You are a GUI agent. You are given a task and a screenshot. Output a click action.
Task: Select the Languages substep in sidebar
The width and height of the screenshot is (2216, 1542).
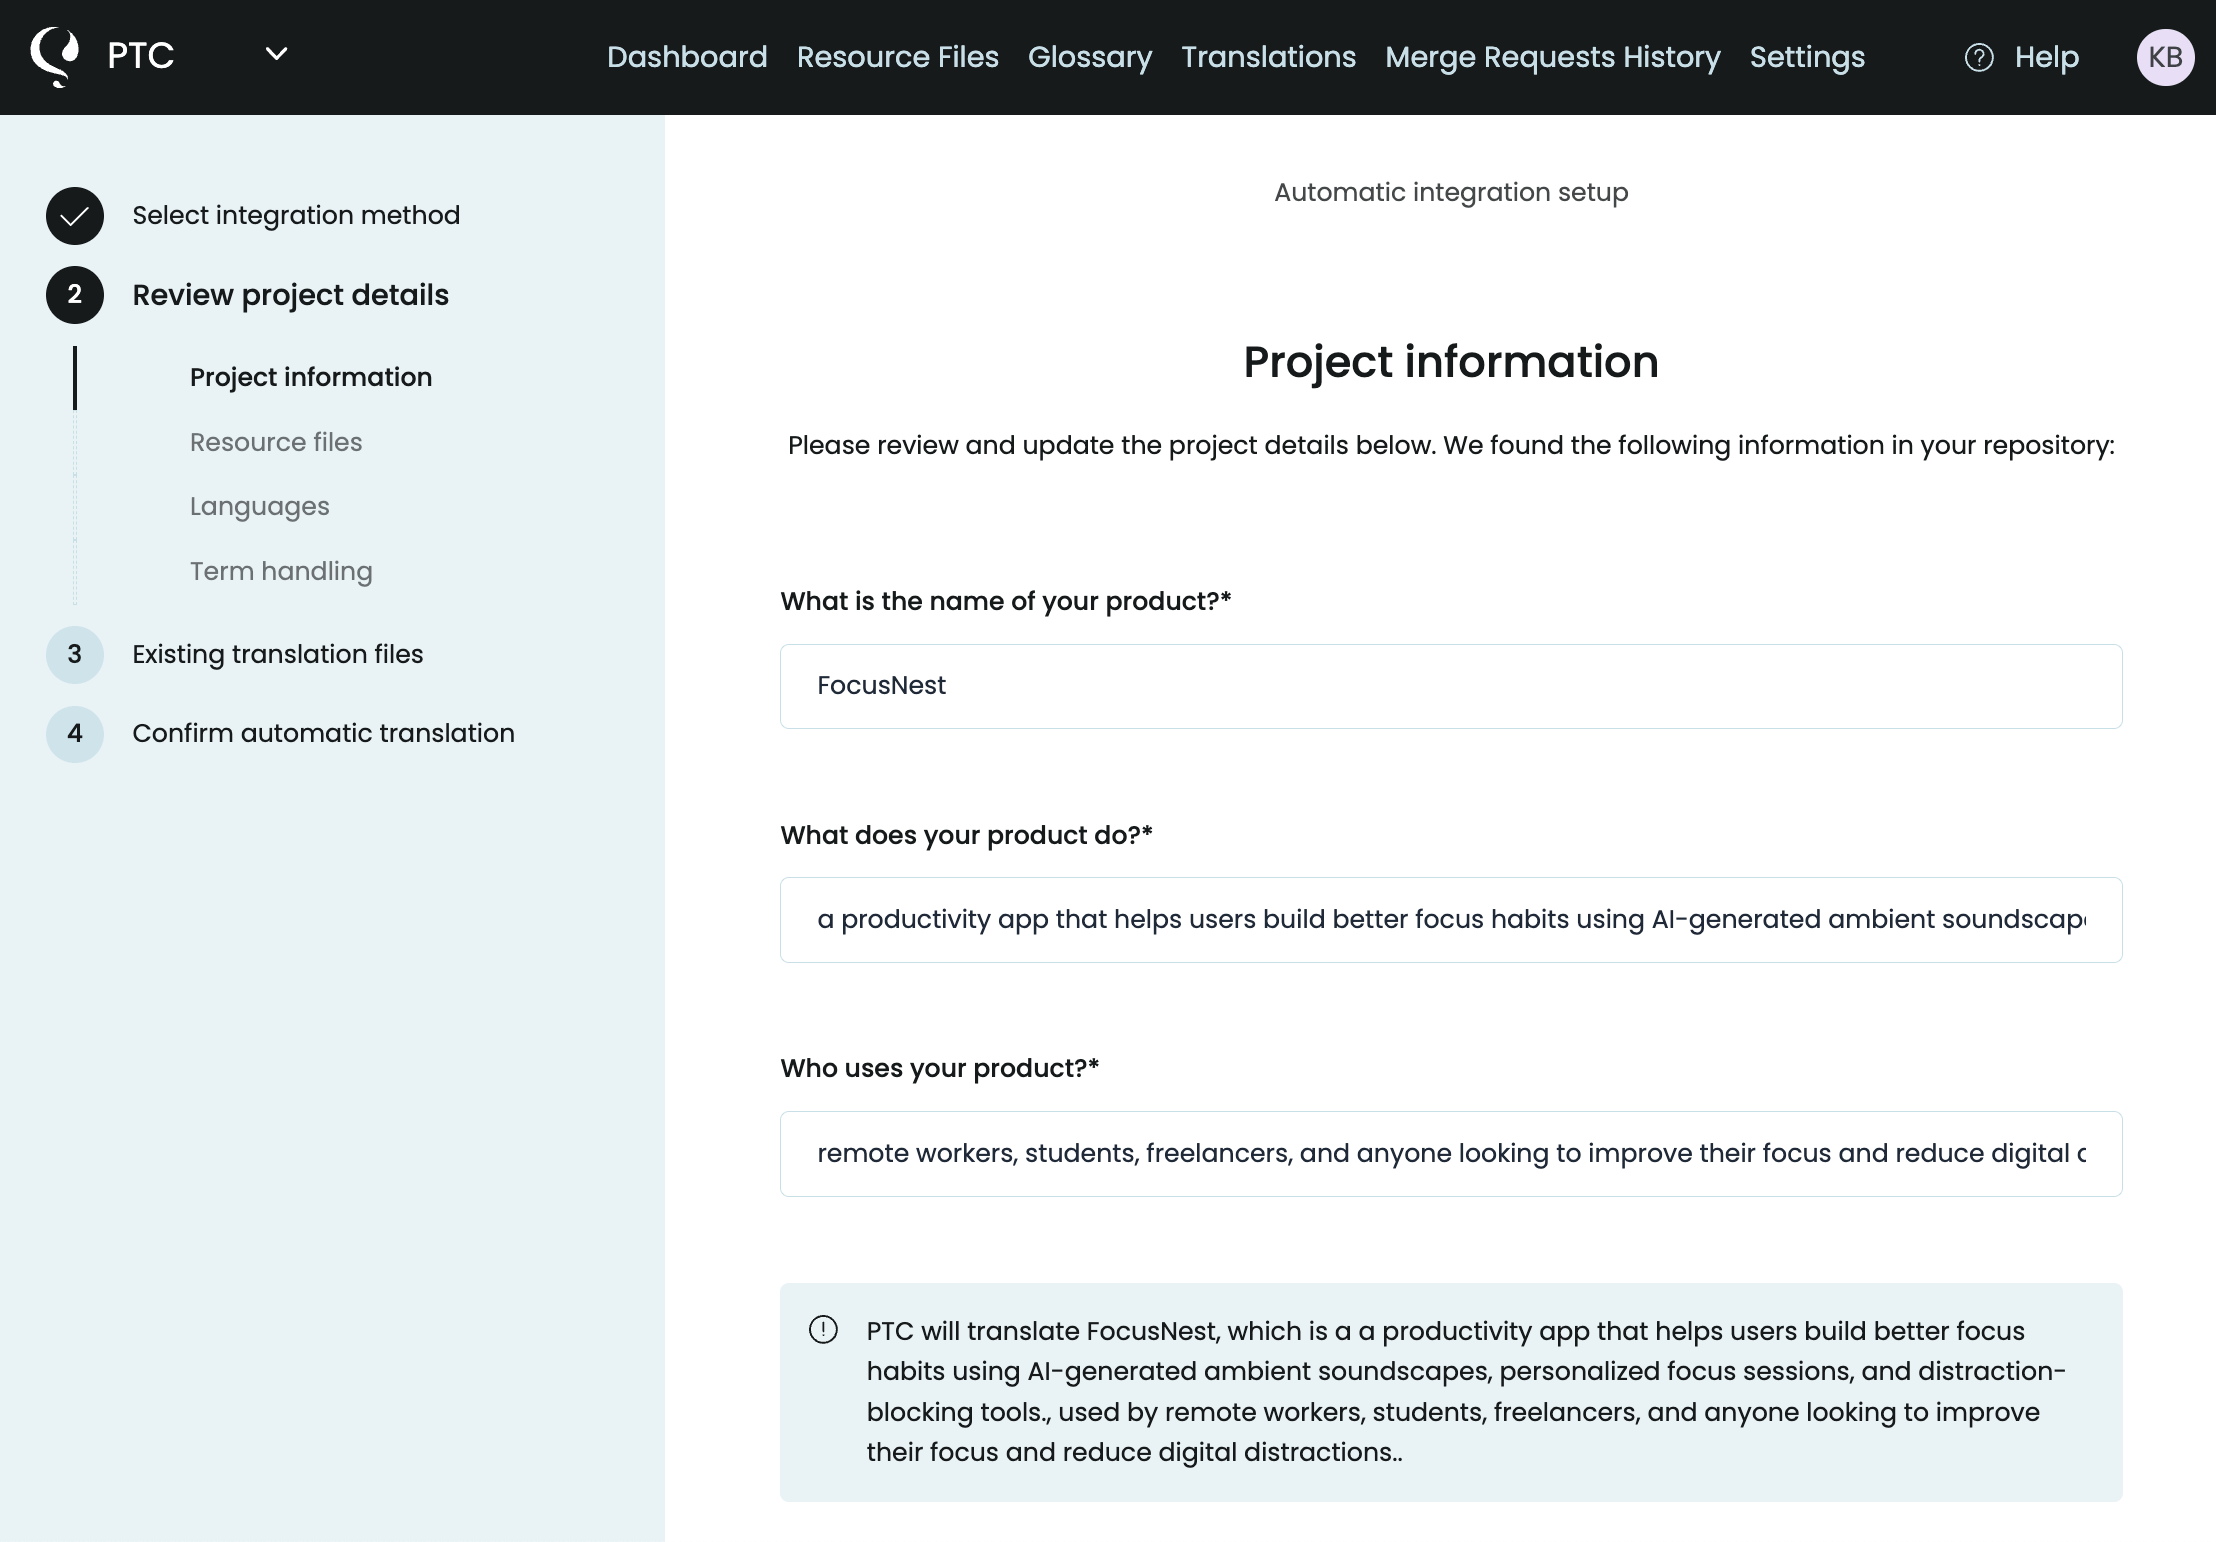click(x=260, y=507)
